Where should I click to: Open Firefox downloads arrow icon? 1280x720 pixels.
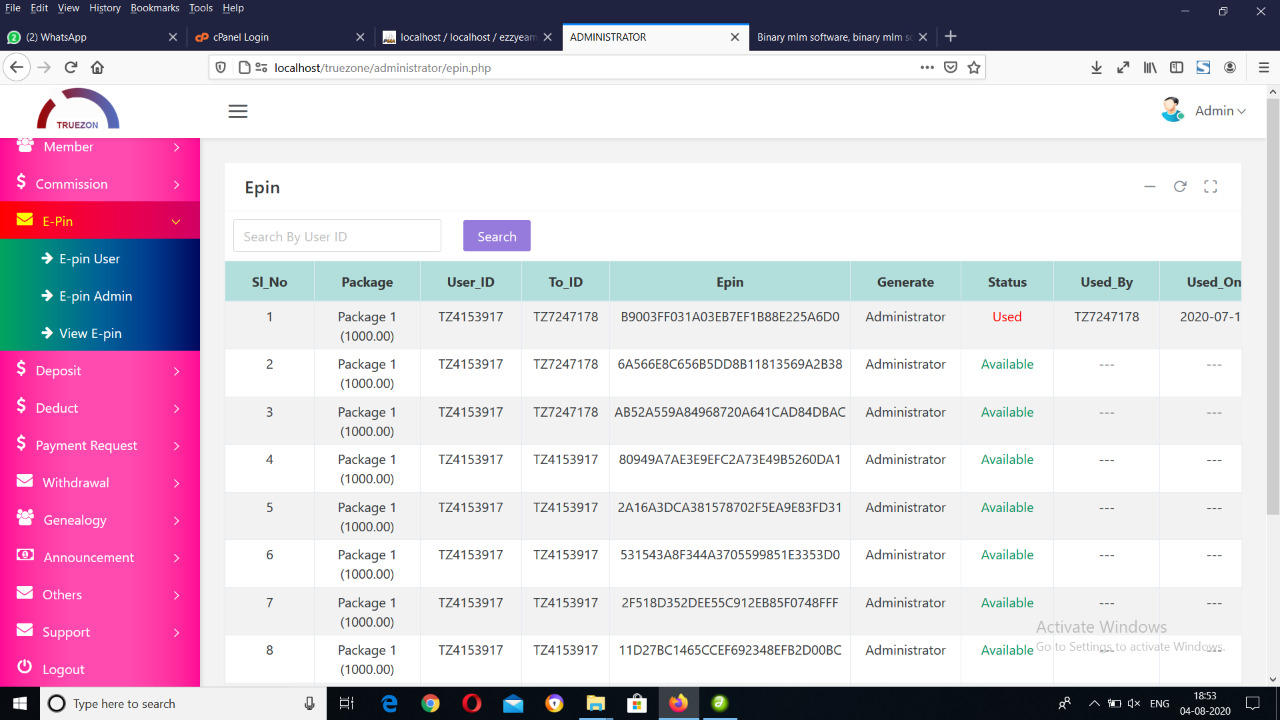point(1096,68)
